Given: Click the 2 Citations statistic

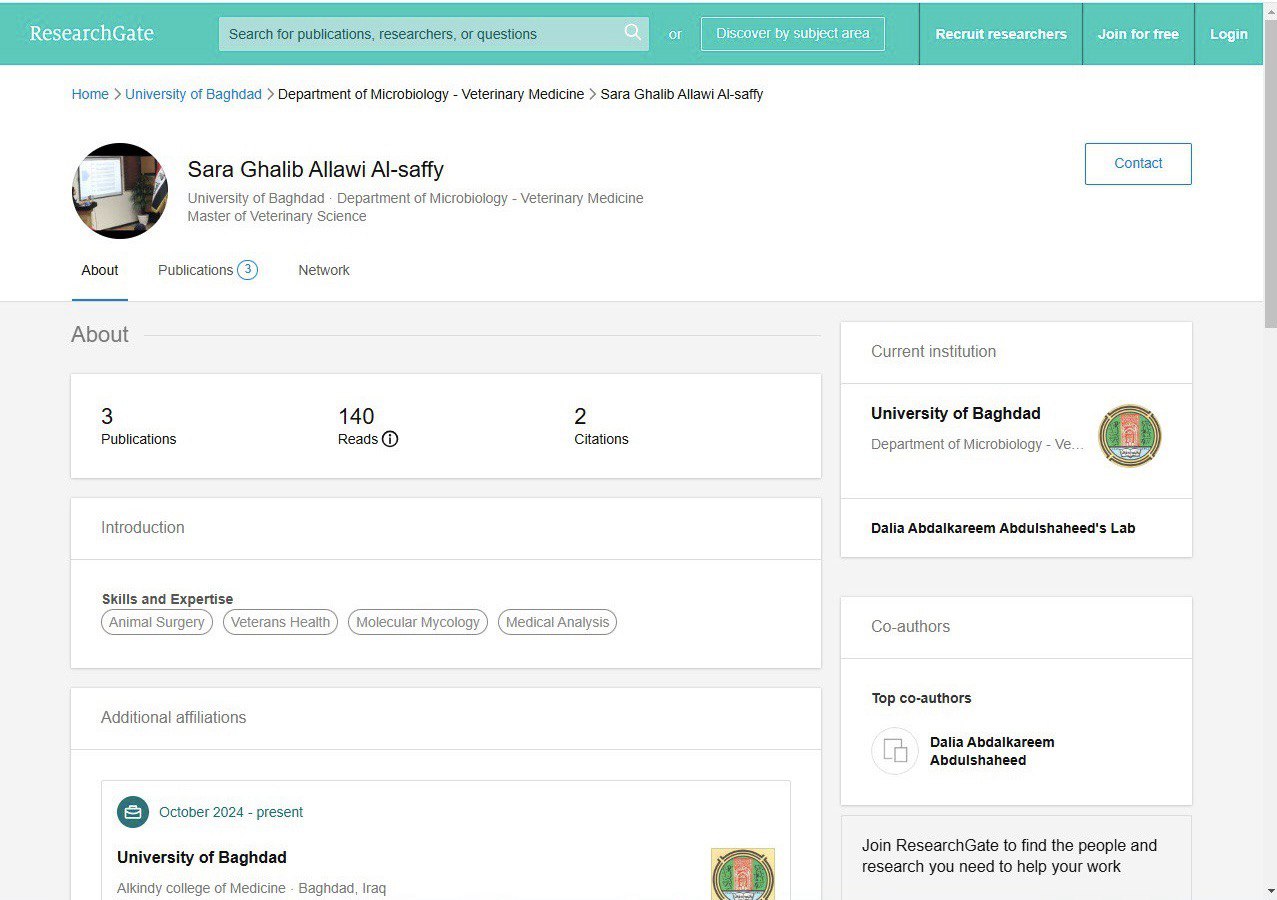Looking at the screenshot, I should pos(601,426).
